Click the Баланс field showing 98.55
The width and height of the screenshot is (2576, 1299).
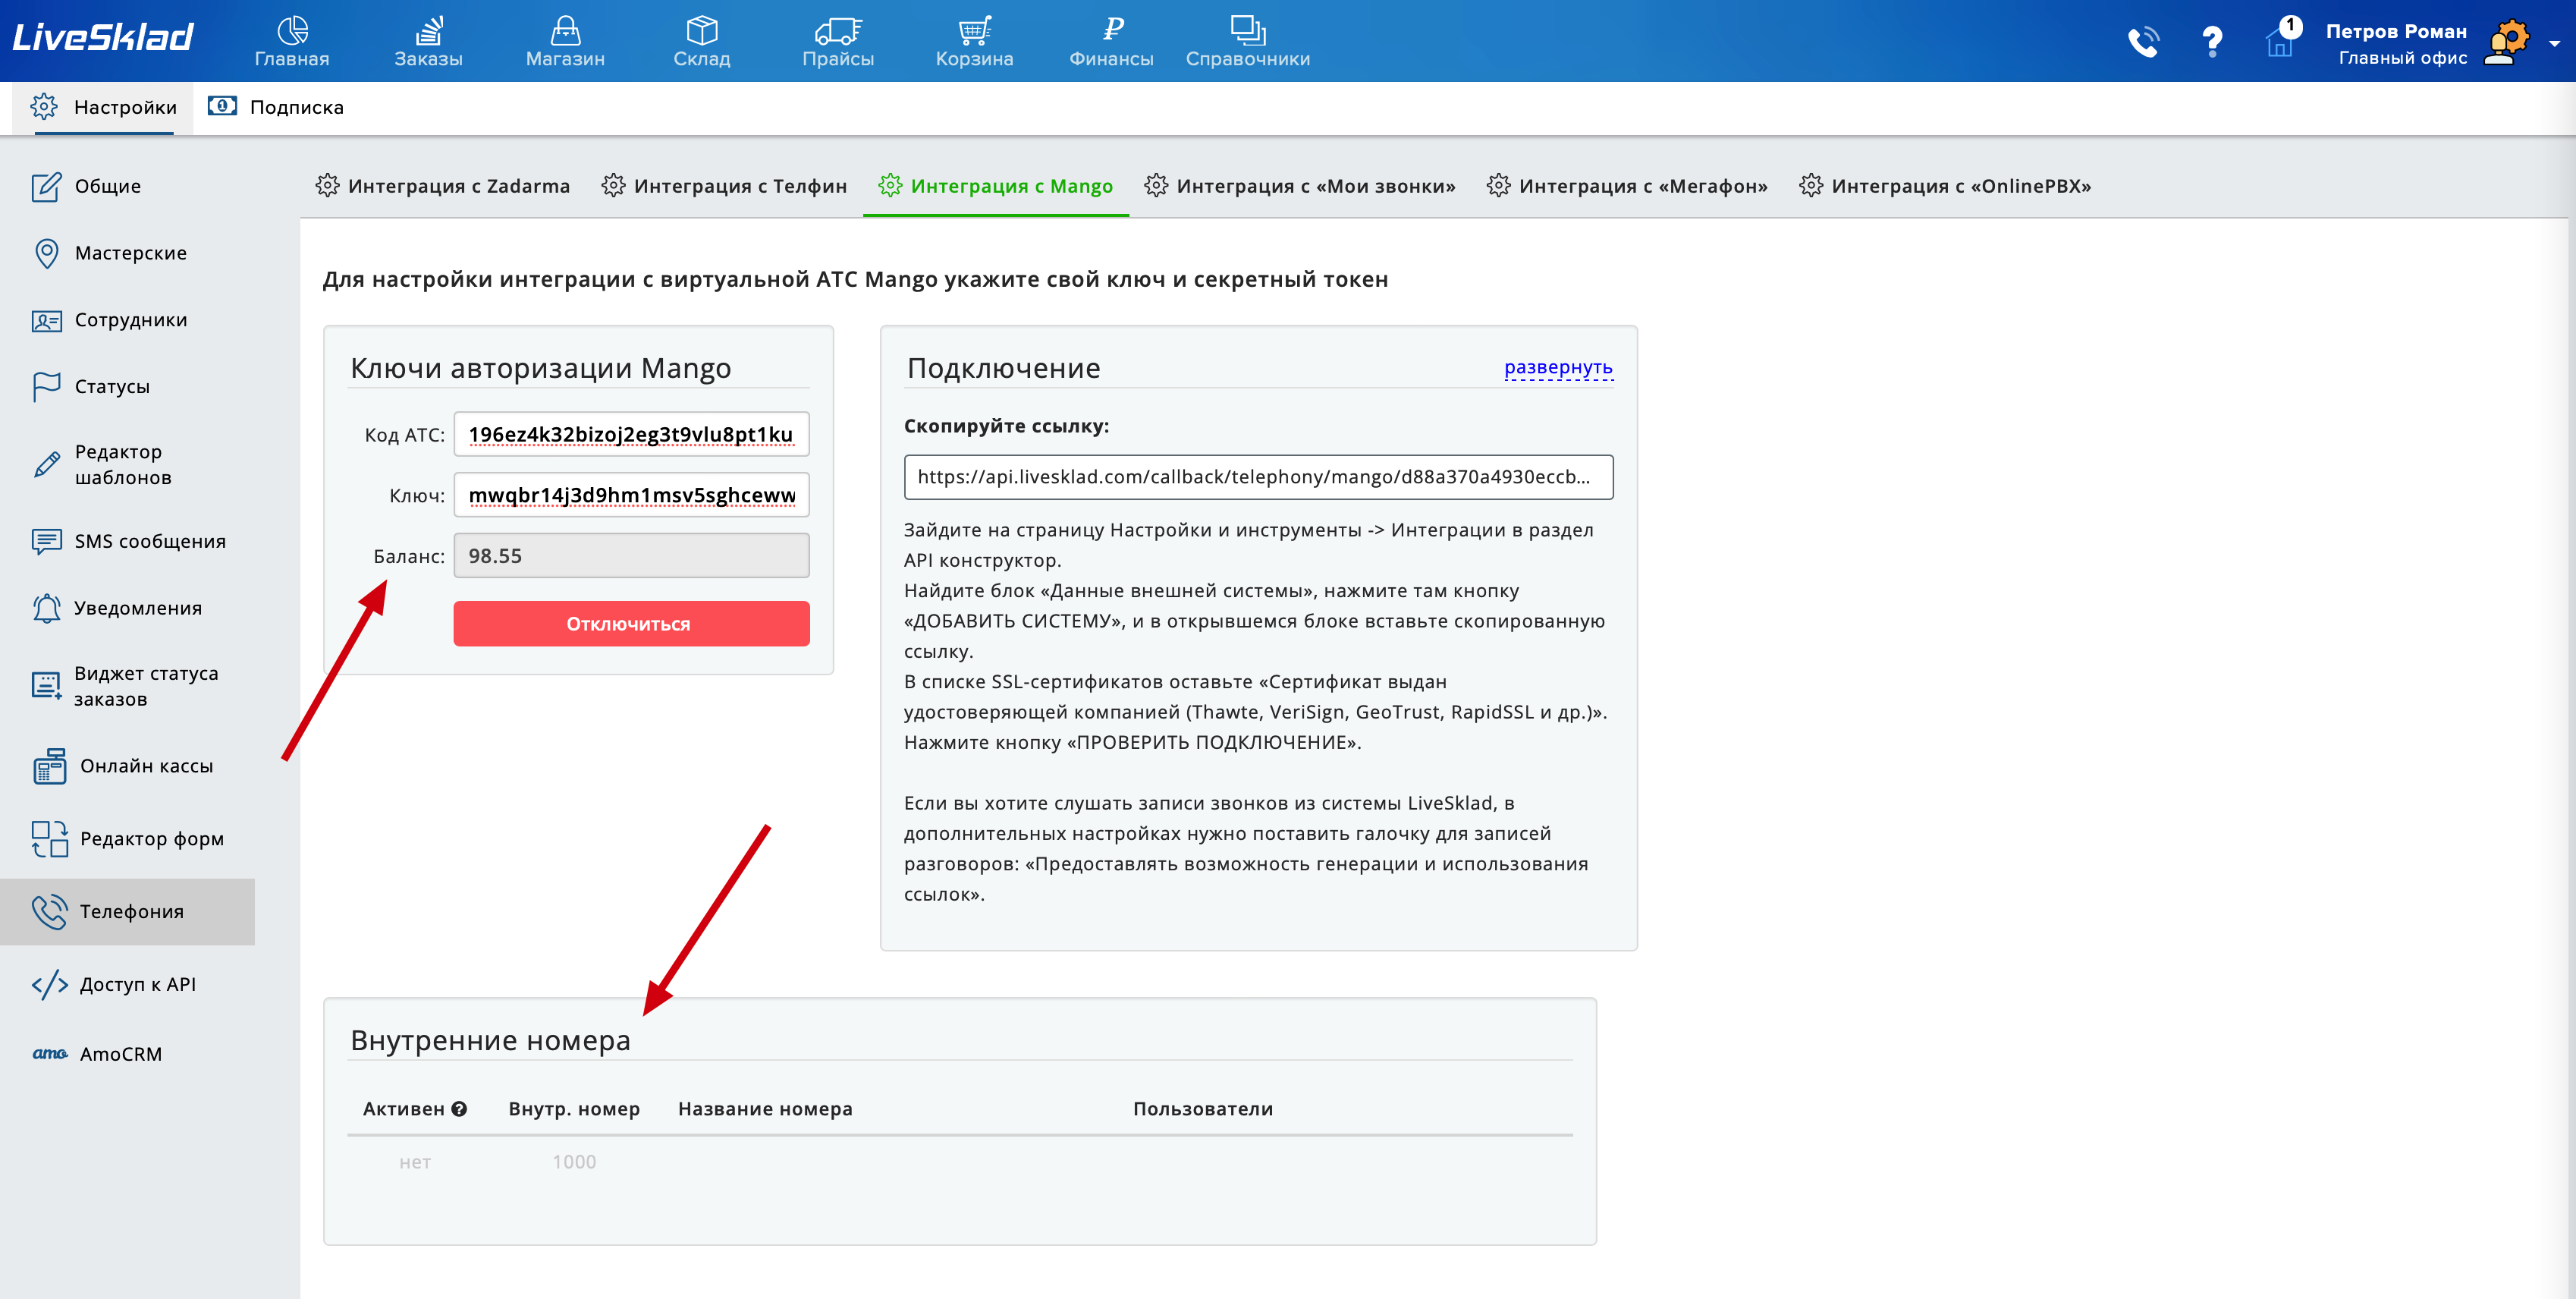pos(631,556)
